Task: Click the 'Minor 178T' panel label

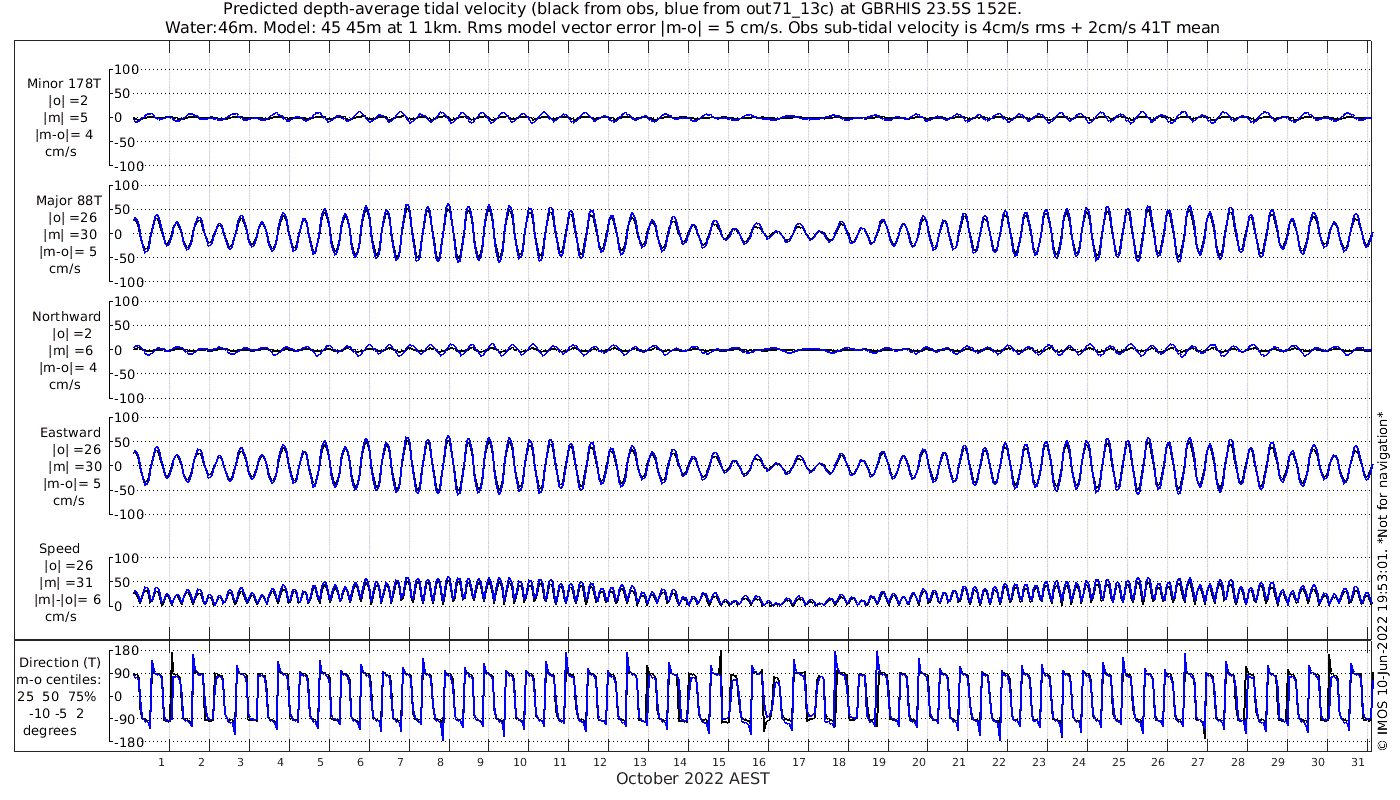Action: coord(64,83)
